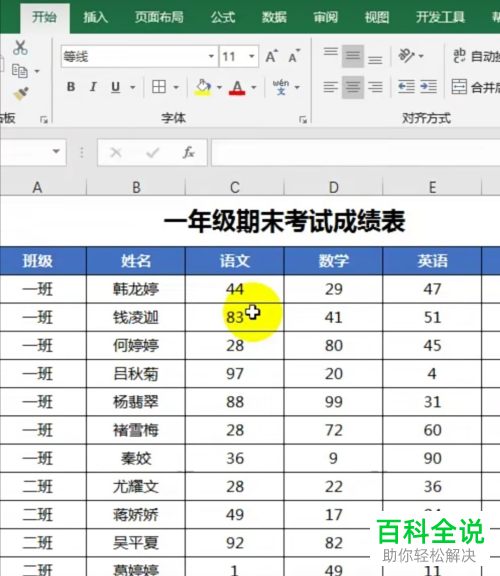
Task: Click the name cell 吕秋菊
Action: 136,374
